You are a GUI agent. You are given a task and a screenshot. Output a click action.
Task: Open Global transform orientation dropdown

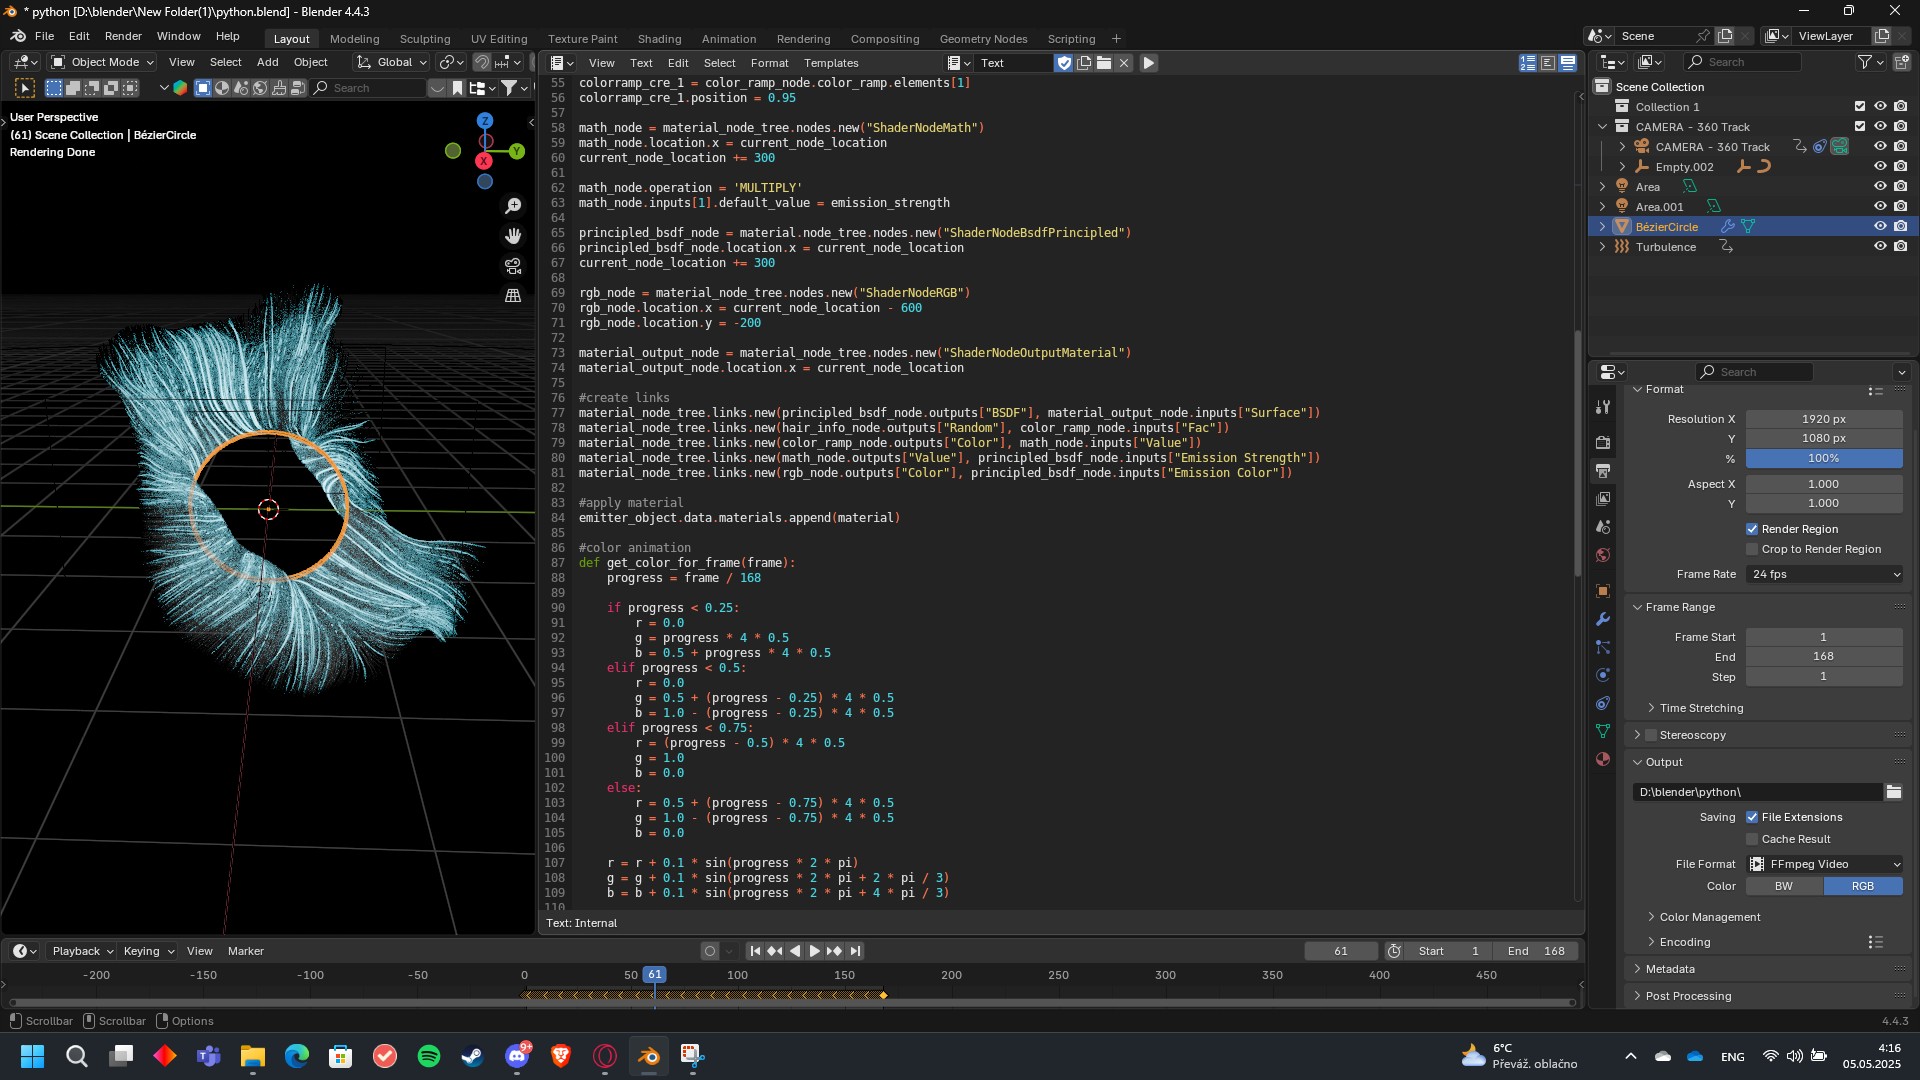391,62
